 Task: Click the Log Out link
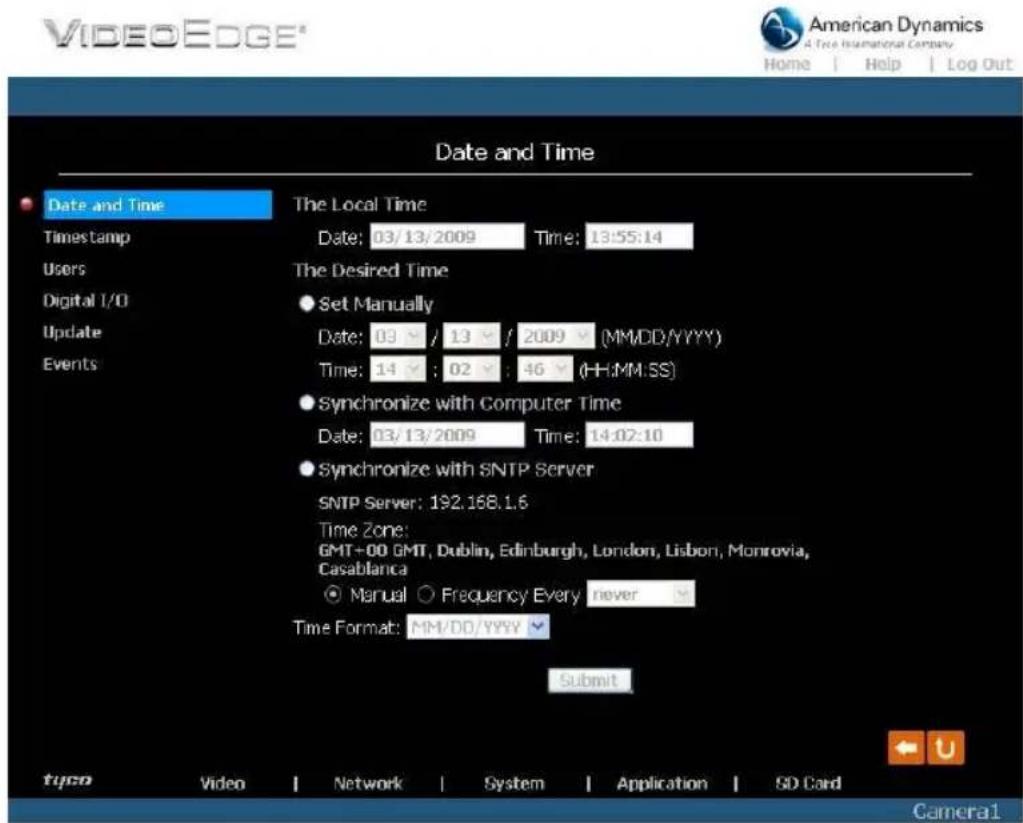979,64
